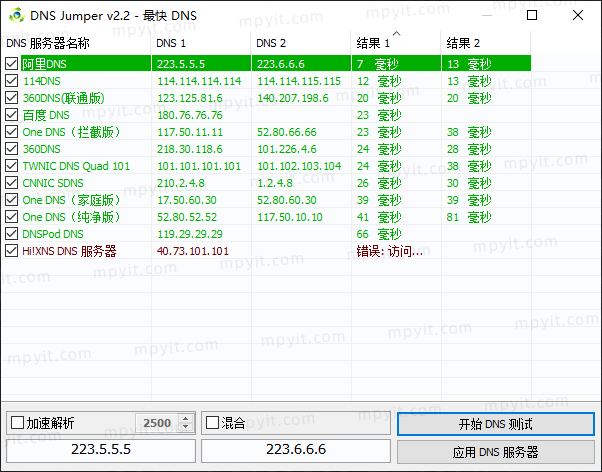Viewport: 602px width, 472px height.
Task: Click the 1.2.4.8 address cell
Action: pyautogui.click(x=274, y=183)
